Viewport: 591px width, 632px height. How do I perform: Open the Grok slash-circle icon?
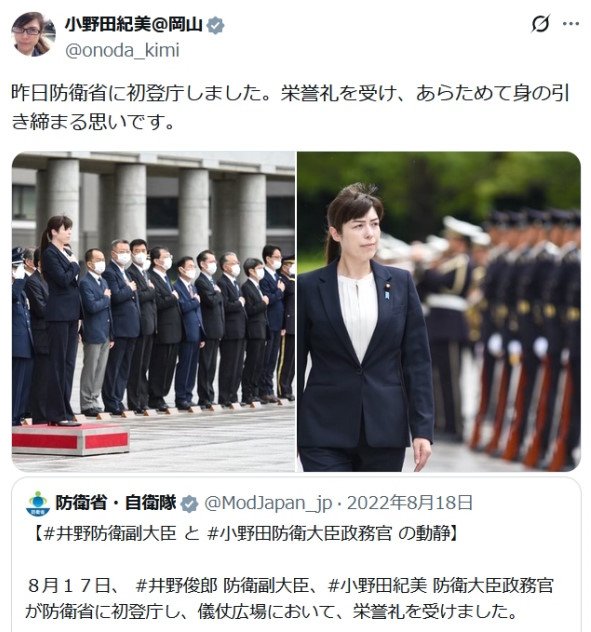[x=540, y=24]
